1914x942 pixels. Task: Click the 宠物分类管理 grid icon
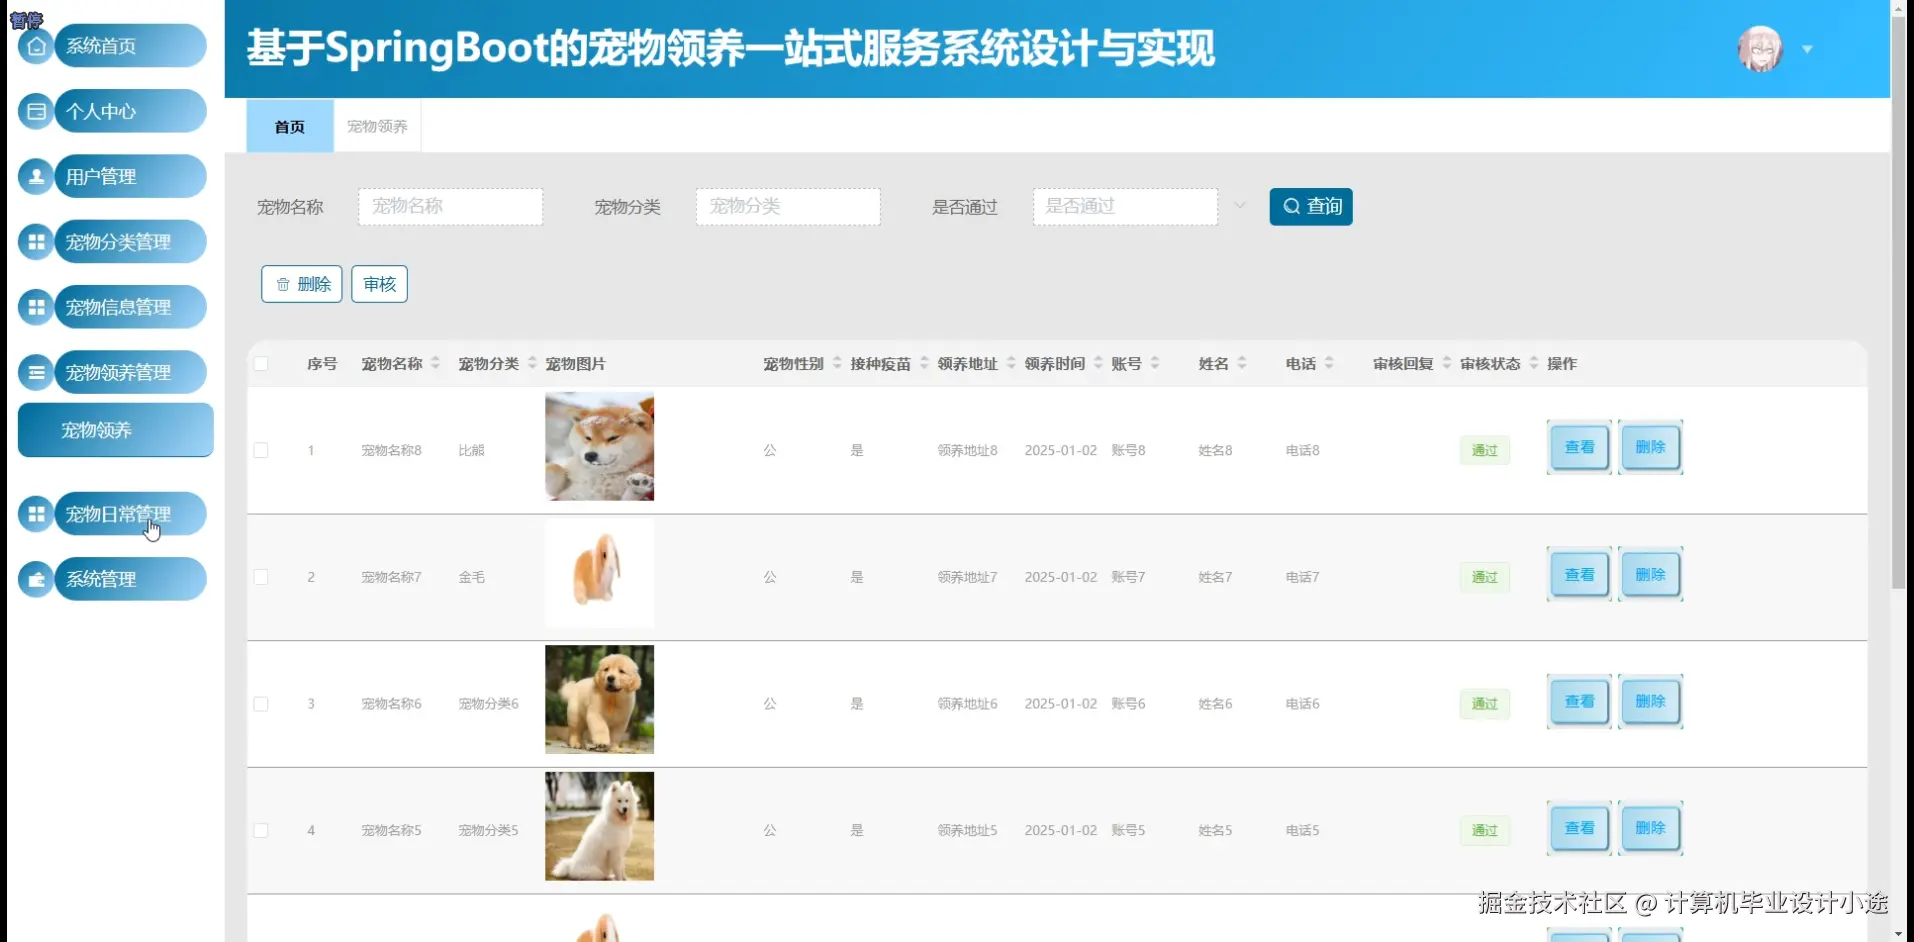(x=35, y=241)
